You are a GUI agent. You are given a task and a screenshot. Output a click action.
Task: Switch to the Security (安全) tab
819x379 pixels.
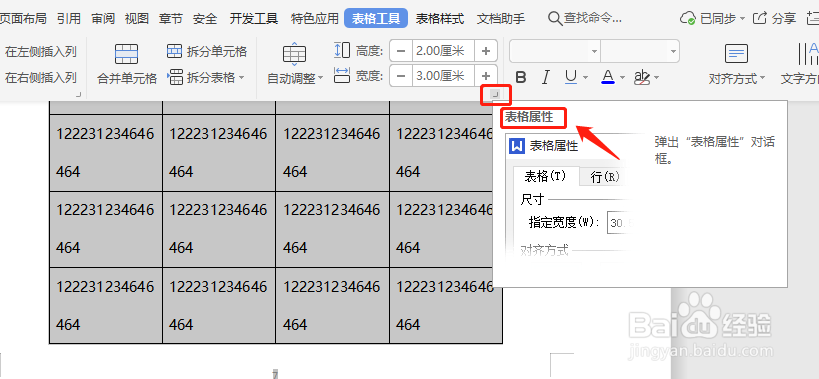(205, 19)
